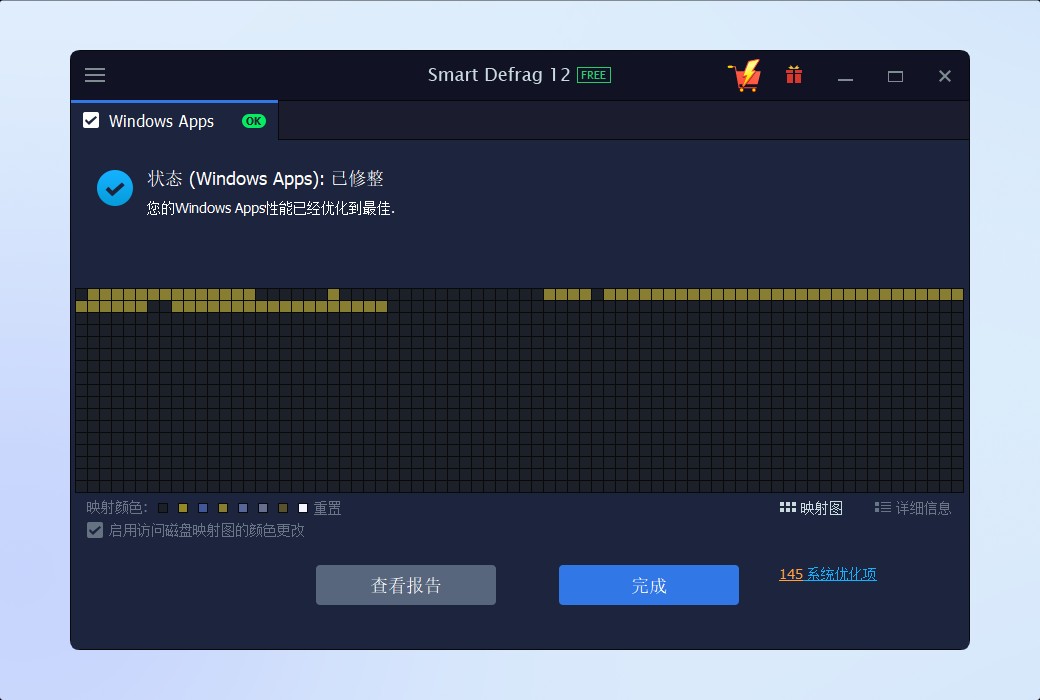
Task: Click the 查看报告 button
Action: point(406,585)
